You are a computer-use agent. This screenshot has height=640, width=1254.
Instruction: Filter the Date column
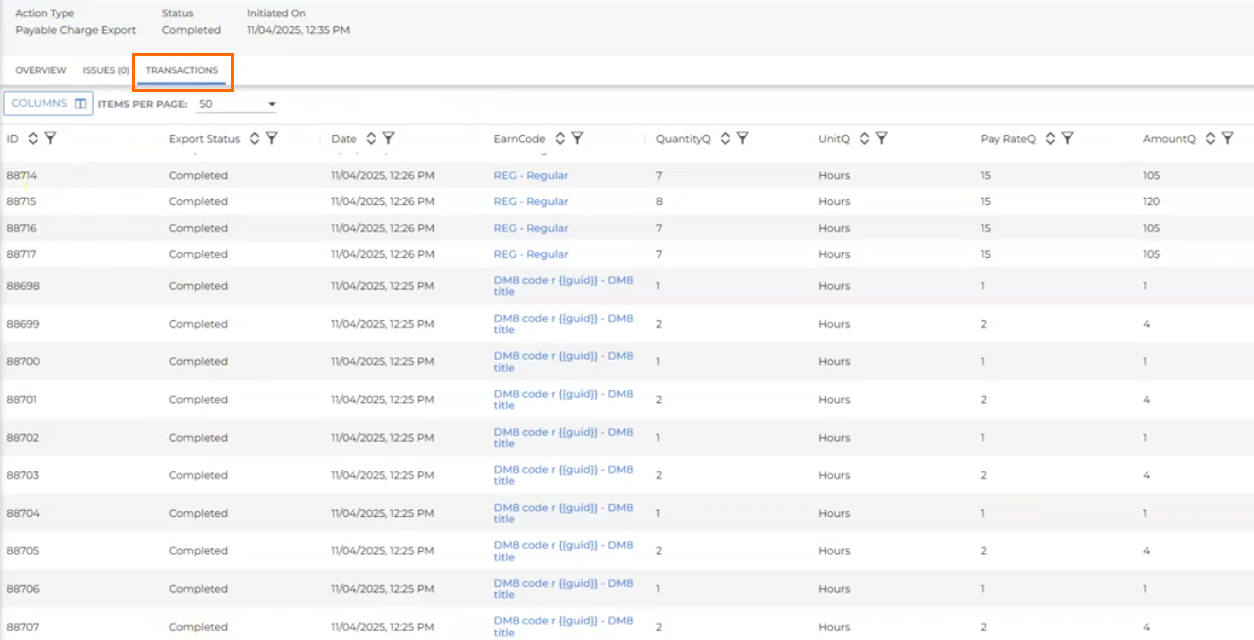point(388,139)
